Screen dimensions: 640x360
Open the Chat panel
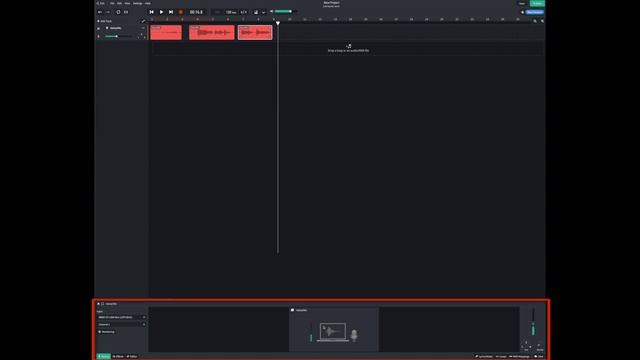(539, 356)
